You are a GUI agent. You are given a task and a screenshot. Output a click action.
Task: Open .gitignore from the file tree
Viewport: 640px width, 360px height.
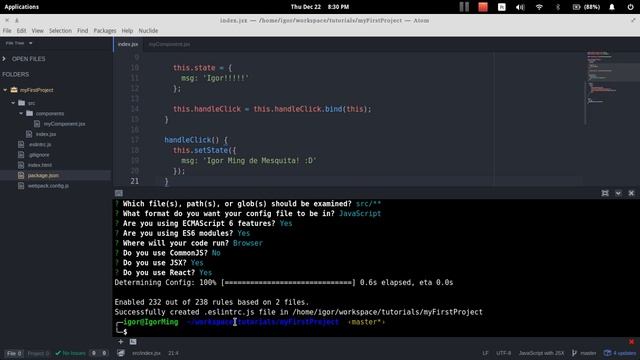coord(39,155)
